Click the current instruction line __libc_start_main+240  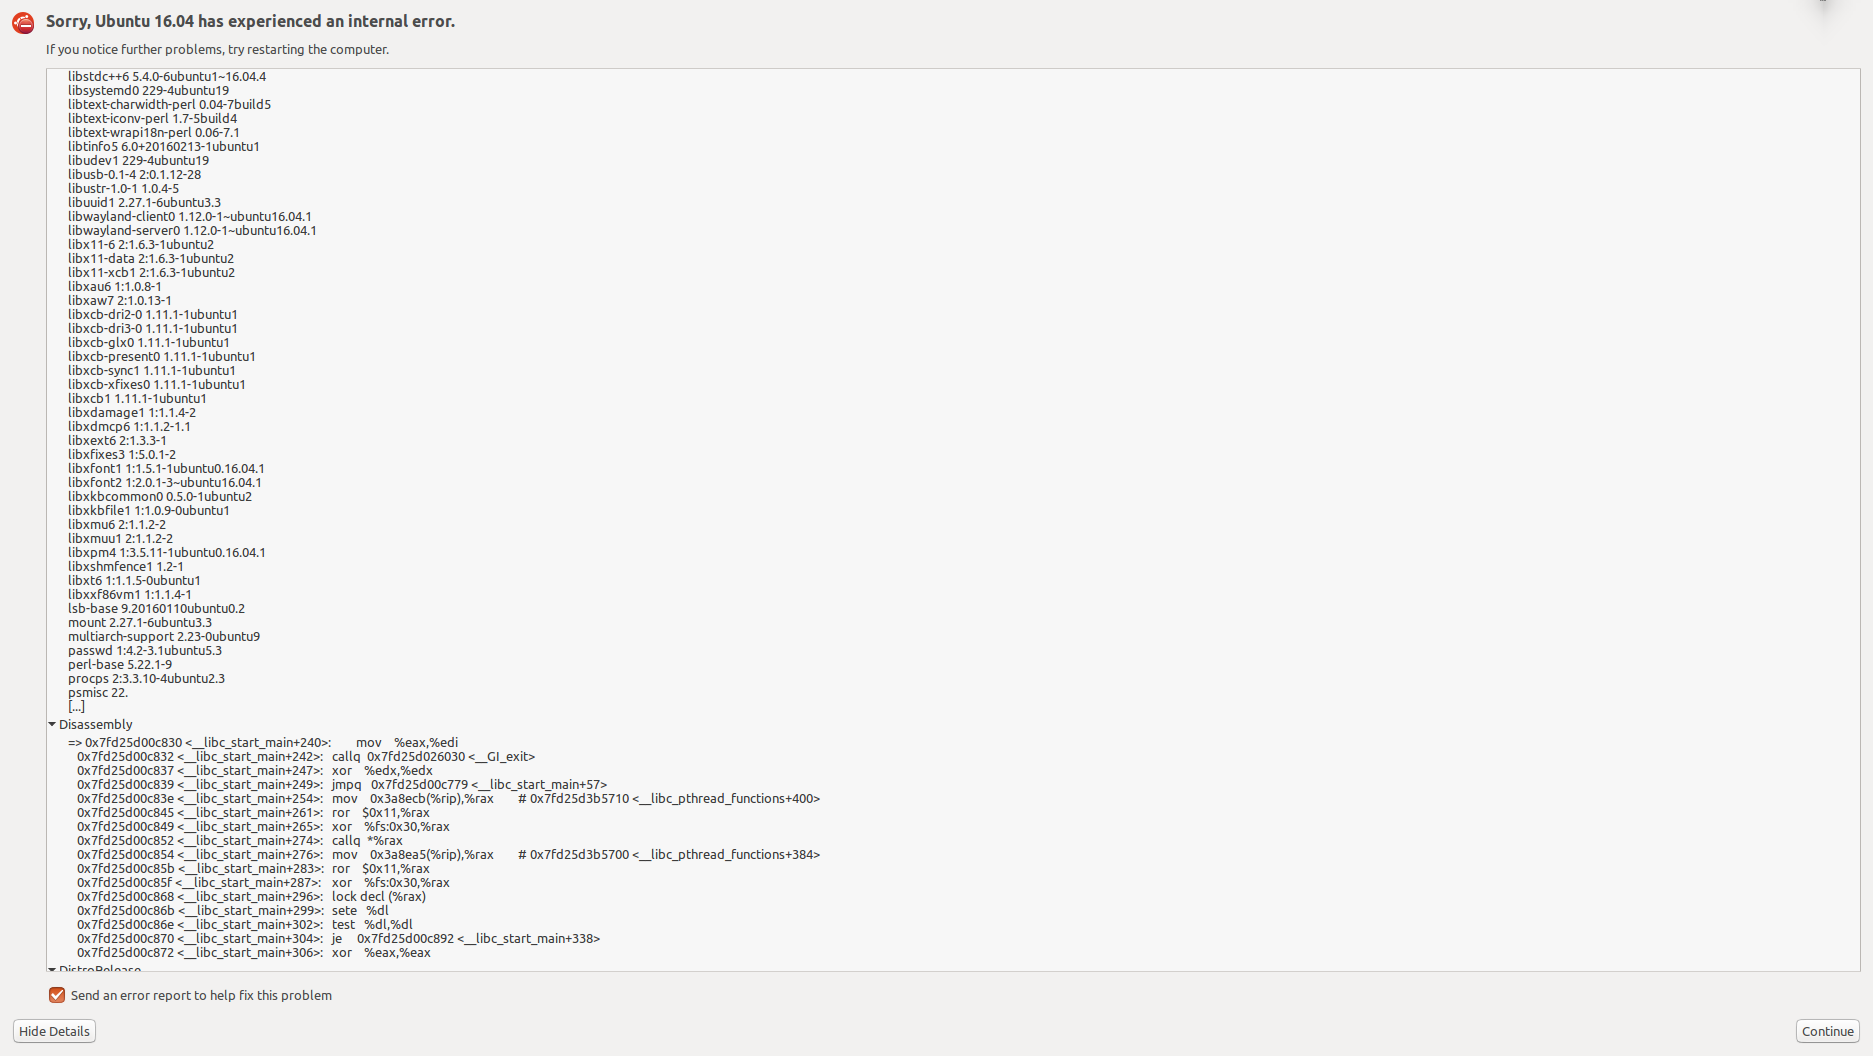pos(265,742)
